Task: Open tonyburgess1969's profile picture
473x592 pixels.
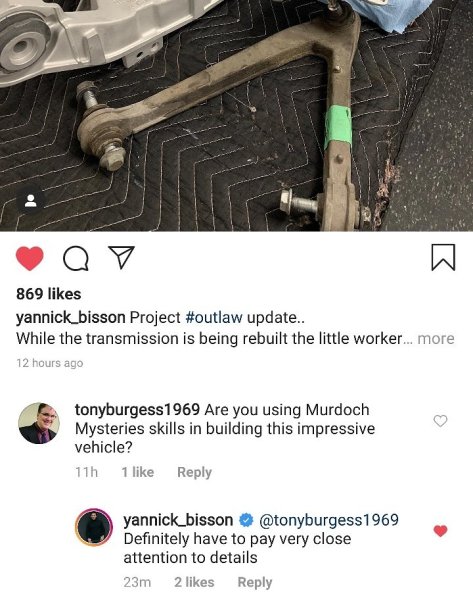Action: 39,423
